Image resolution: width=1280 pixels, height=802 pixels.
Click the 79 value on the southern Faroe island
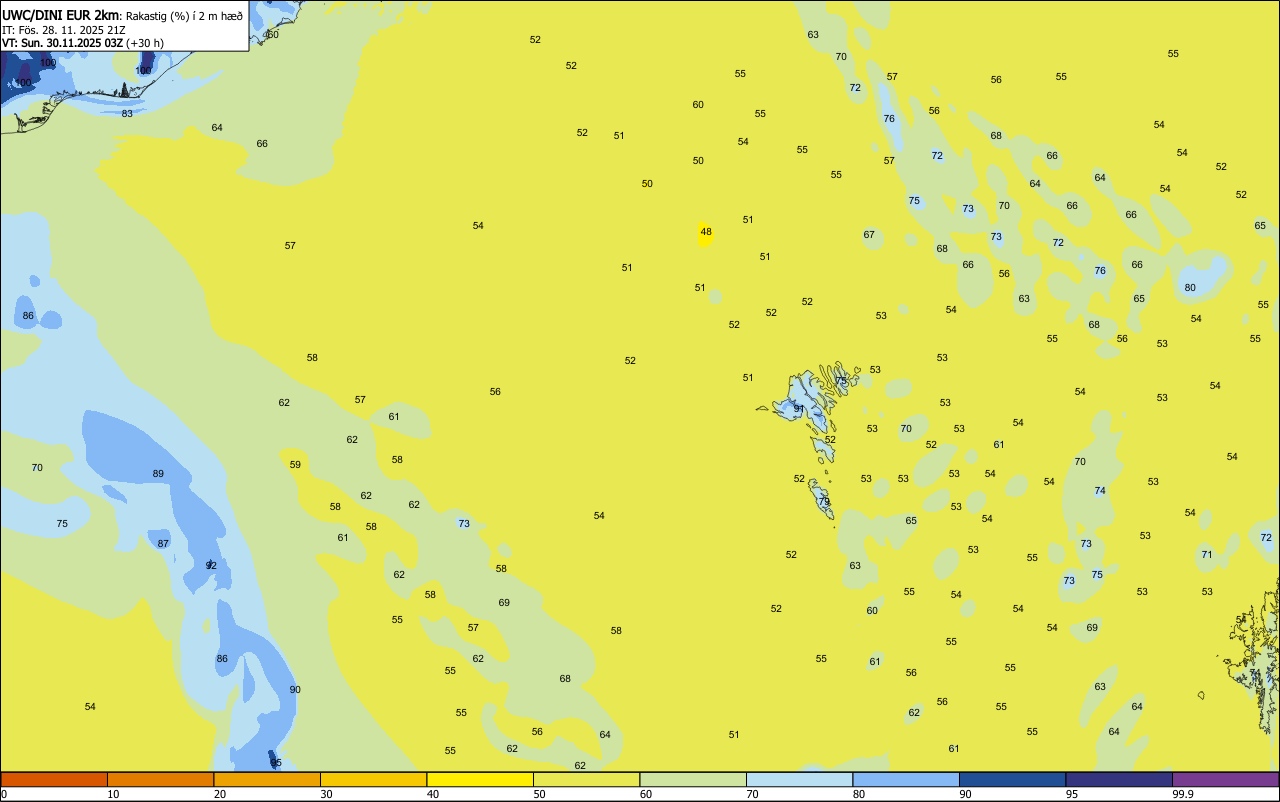point(824,501)
